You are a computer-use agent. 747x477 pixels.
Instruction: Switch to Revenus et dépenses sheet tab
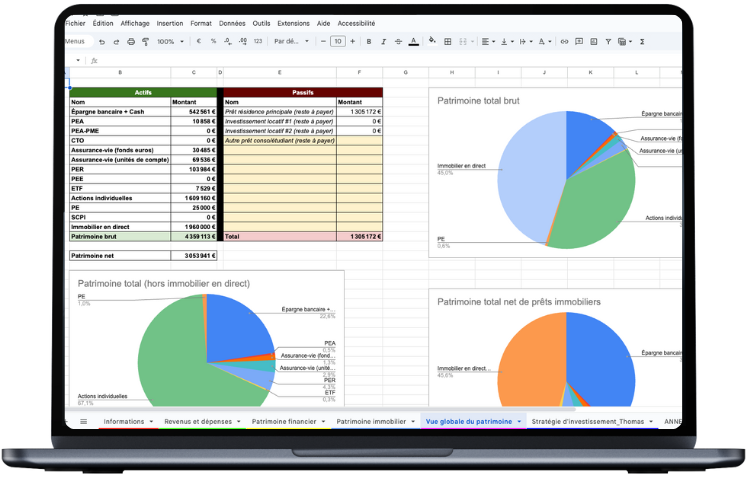(198, 421)
